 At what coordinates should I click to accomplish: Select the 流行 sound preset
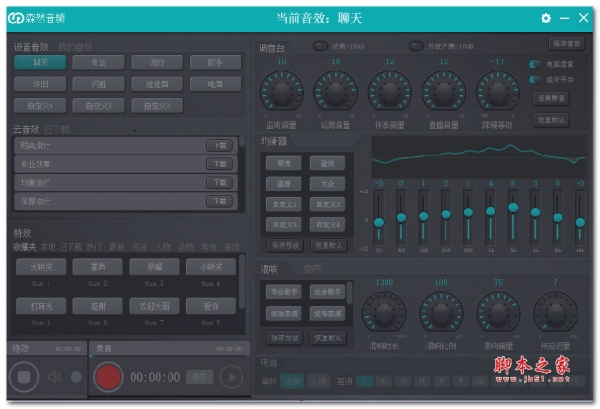pos(157,62)
